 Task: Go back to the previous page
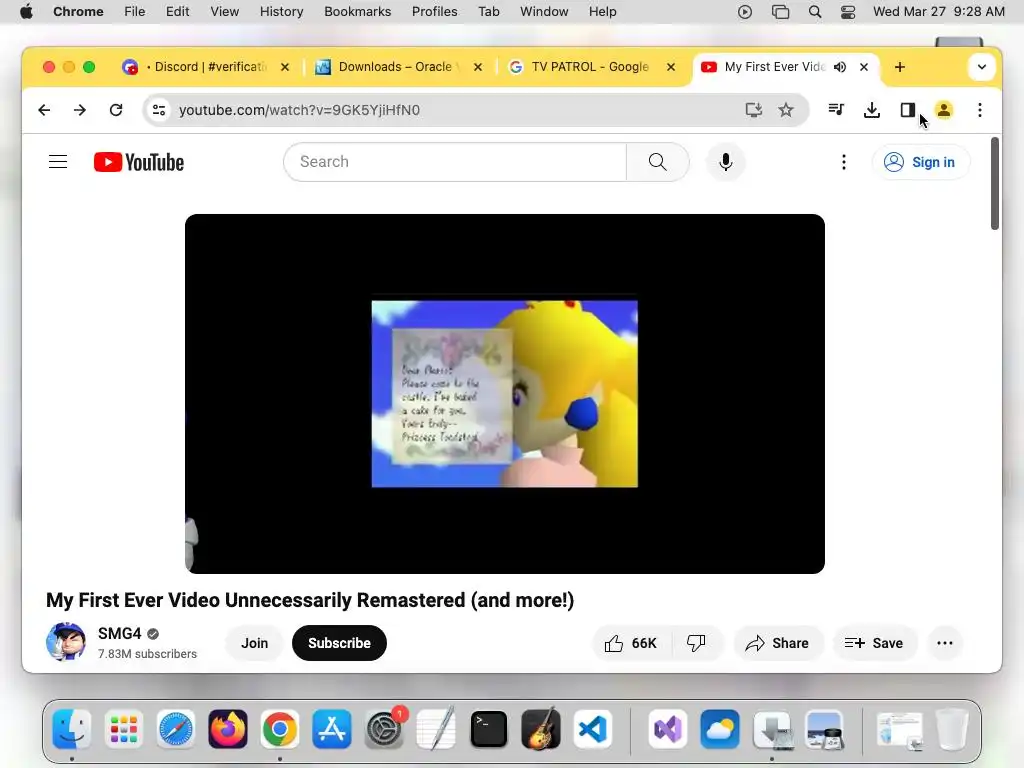click(44, 110)
